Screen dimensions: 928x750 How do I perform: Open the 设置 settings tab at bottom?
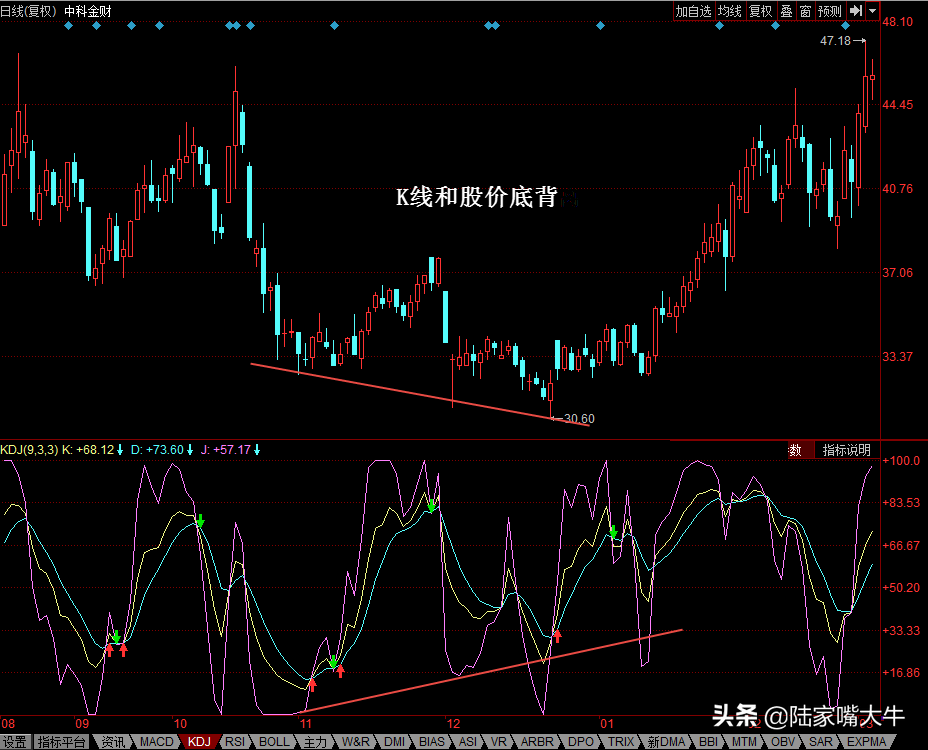tap(14, 742)
